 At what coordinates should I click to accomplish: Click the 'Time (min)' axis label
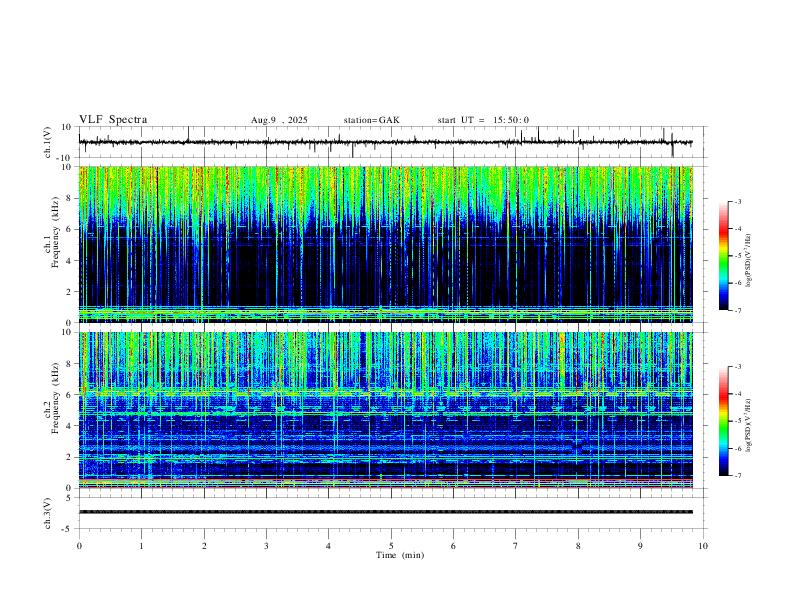pyautogui.click(x=400, y=555)
